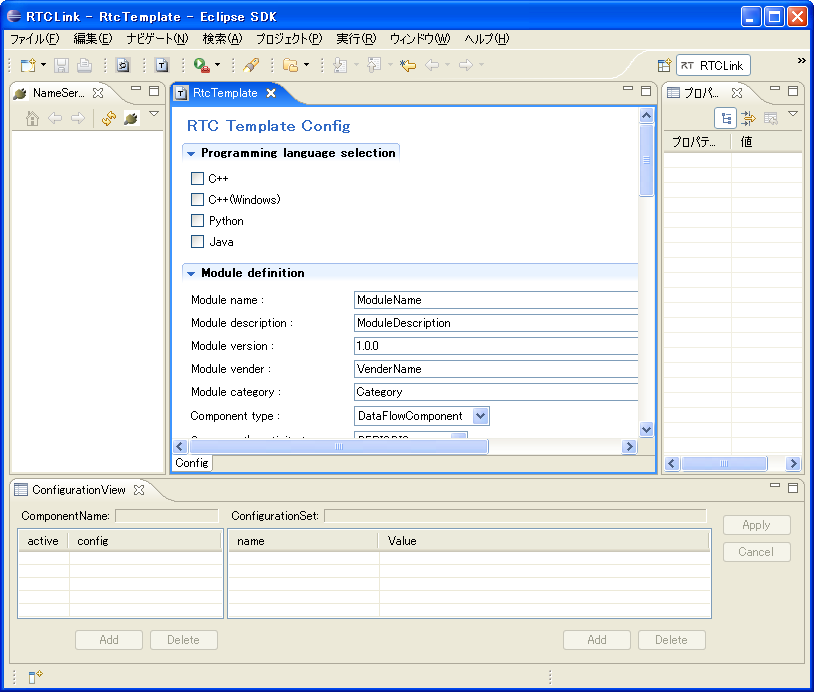Viewport: 814px width, 692px height.
Task: Open the New wizard dropdown arrow
Action: click(x=43, y=65)
